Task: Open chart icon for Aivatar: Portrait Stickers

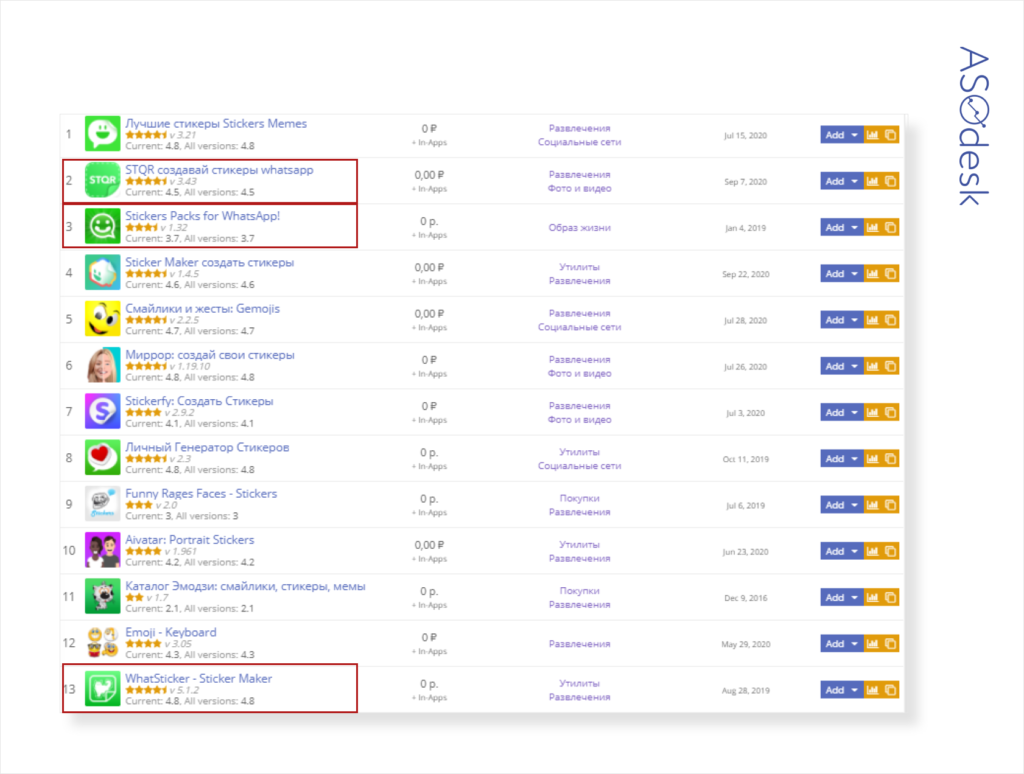Action: click(x=872, y=551)
